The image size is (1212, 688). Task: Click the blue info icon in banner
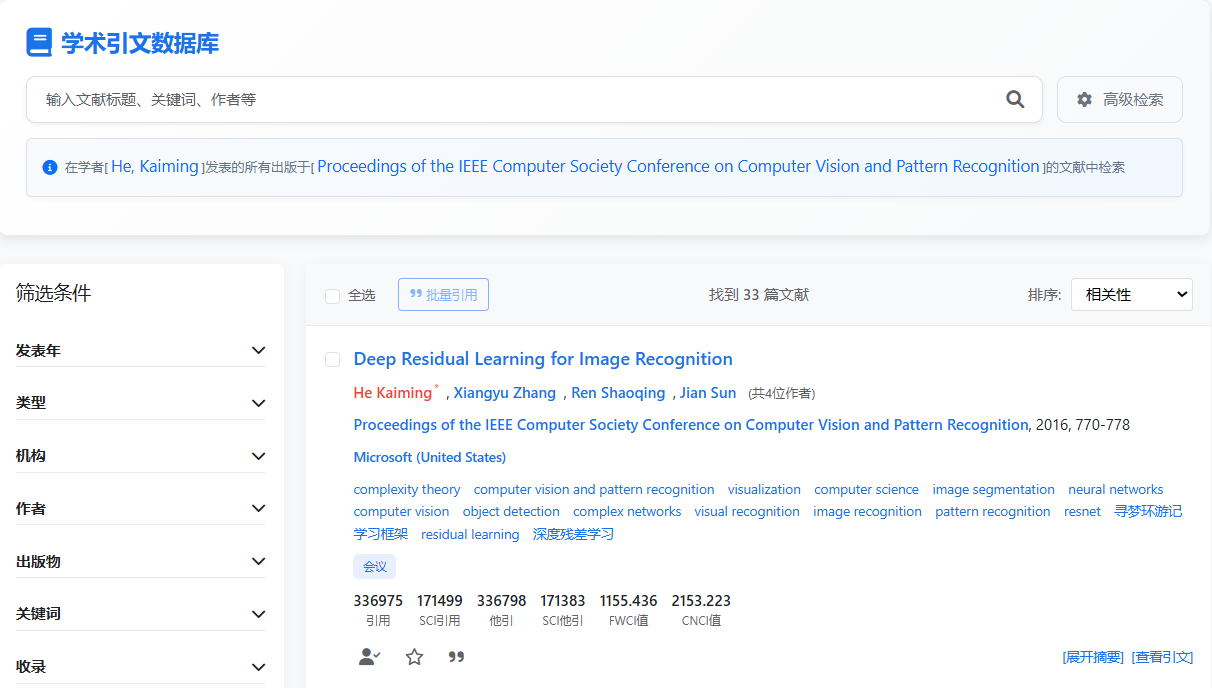(x=50, y=167)
